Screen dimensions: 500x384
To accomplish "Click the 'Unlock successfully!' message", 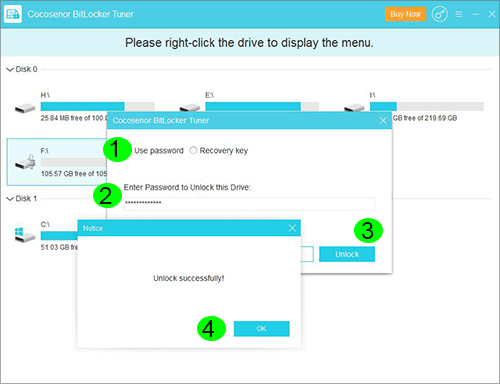I will [189, 278].
